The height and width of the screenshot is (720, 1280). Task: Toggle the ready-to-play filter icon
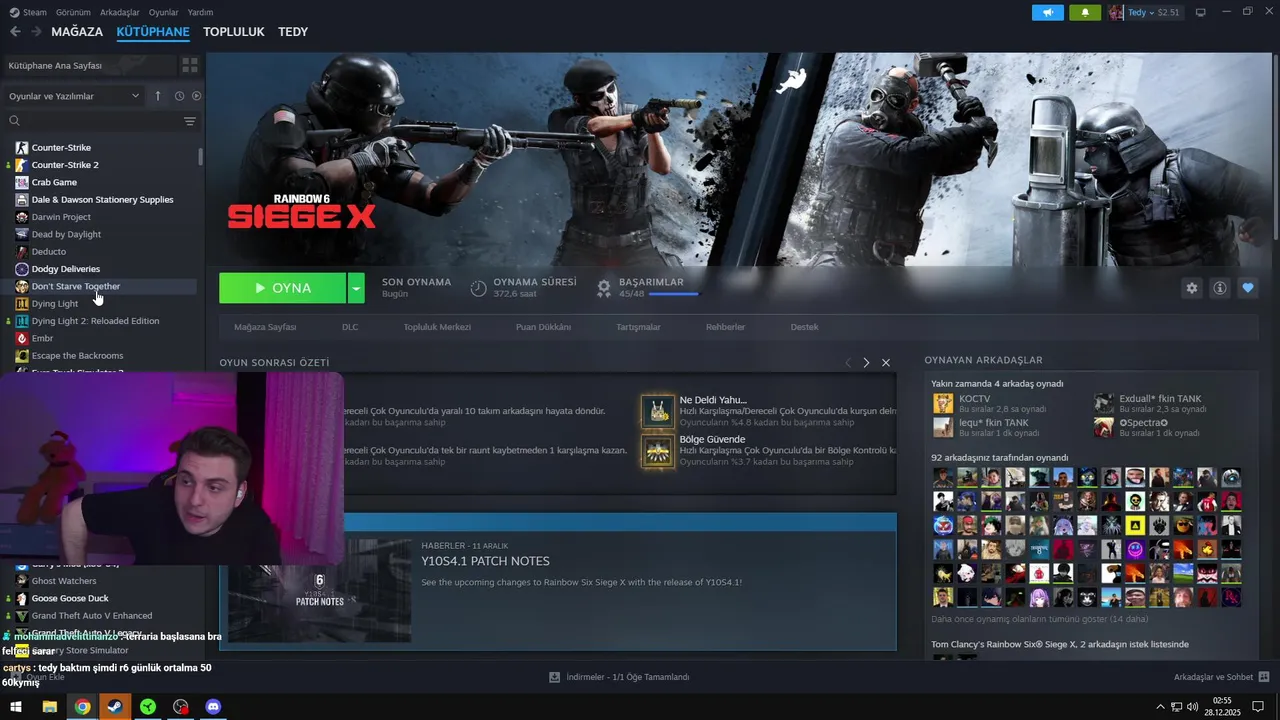click(196, 96)
